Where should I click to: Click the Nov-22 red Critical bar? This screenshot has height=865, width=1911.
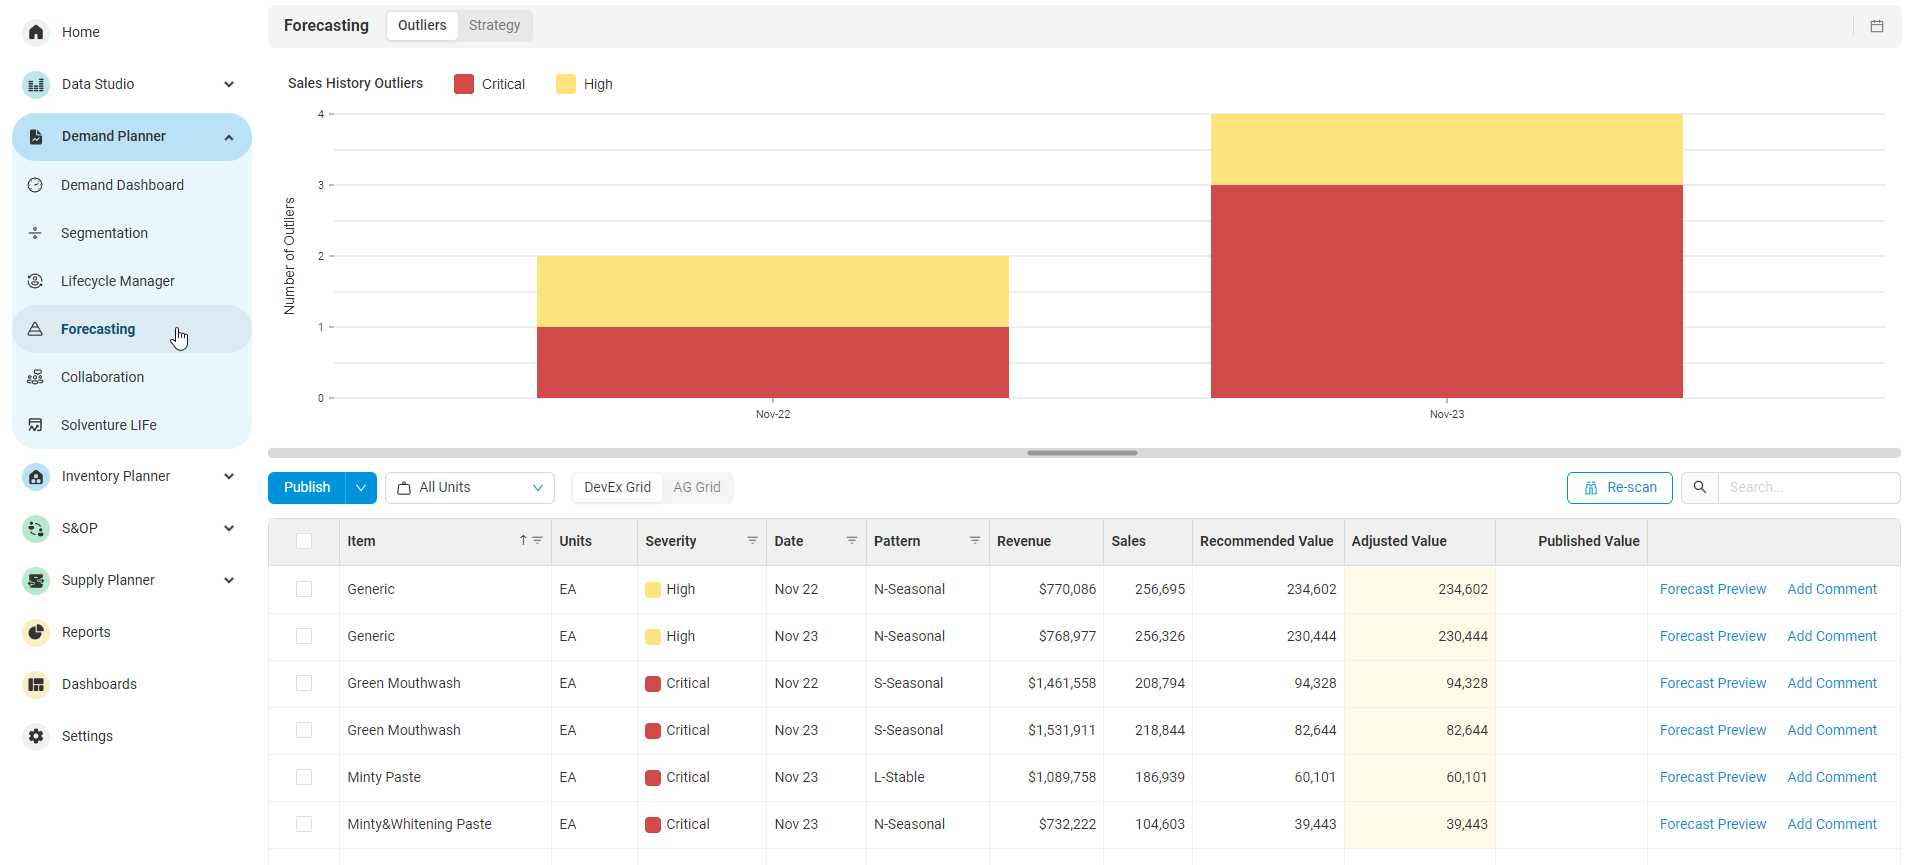point(773,362)
